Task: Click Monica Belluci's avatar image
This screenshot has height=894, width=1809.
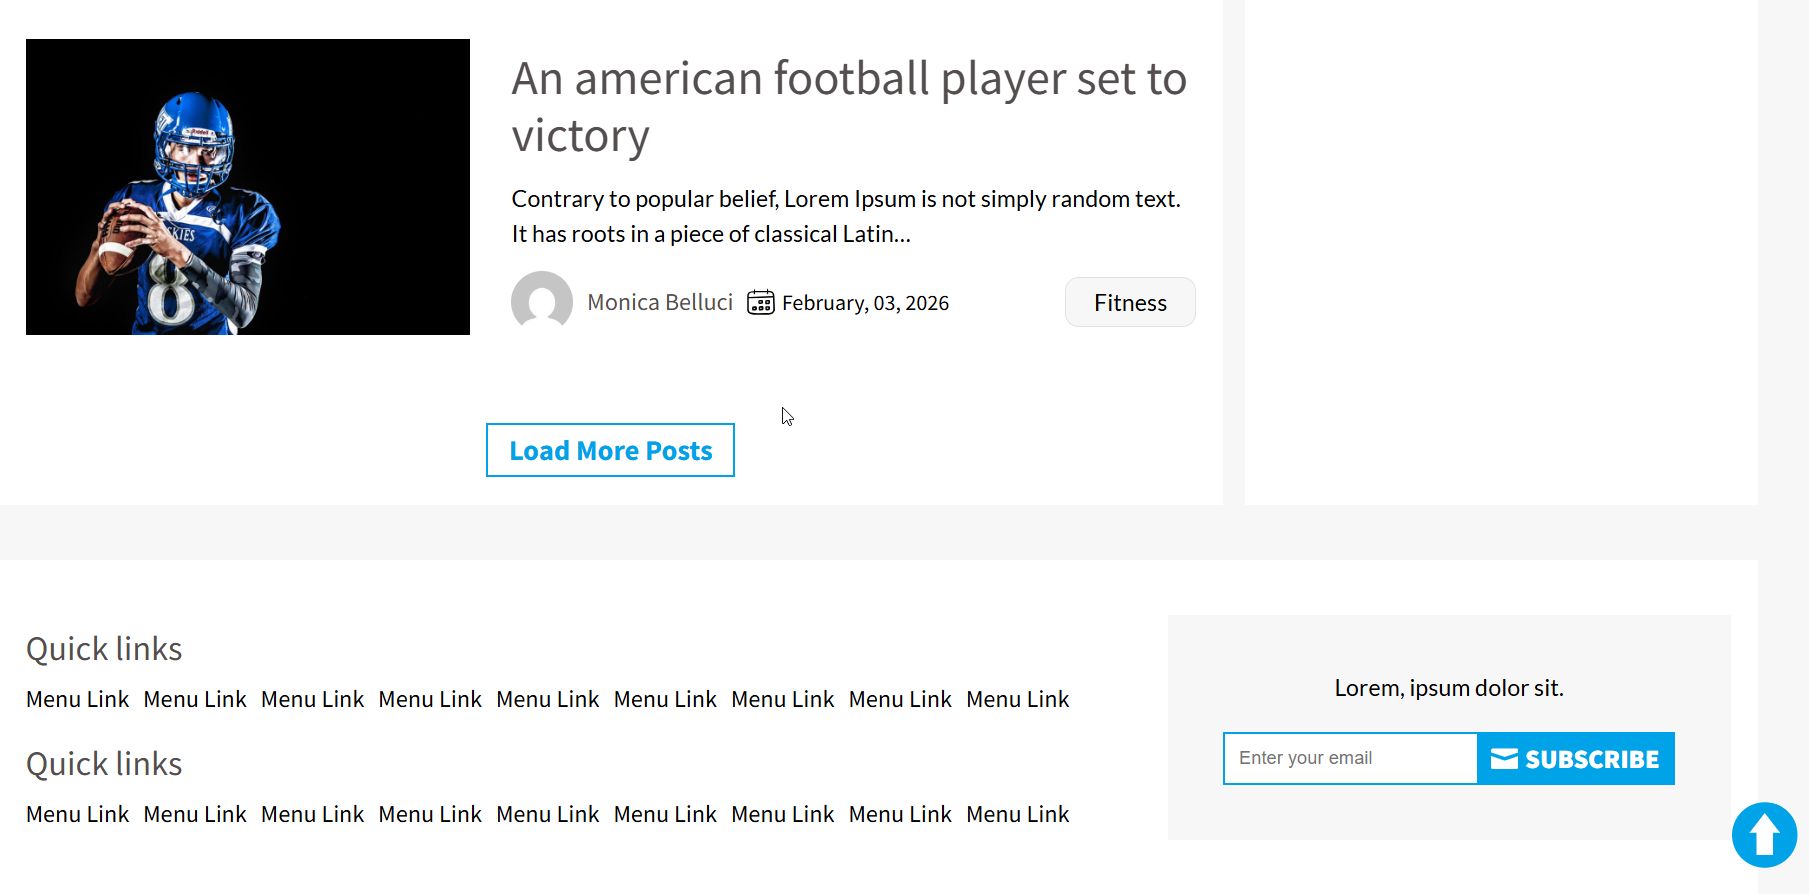Action: point(542,301)
